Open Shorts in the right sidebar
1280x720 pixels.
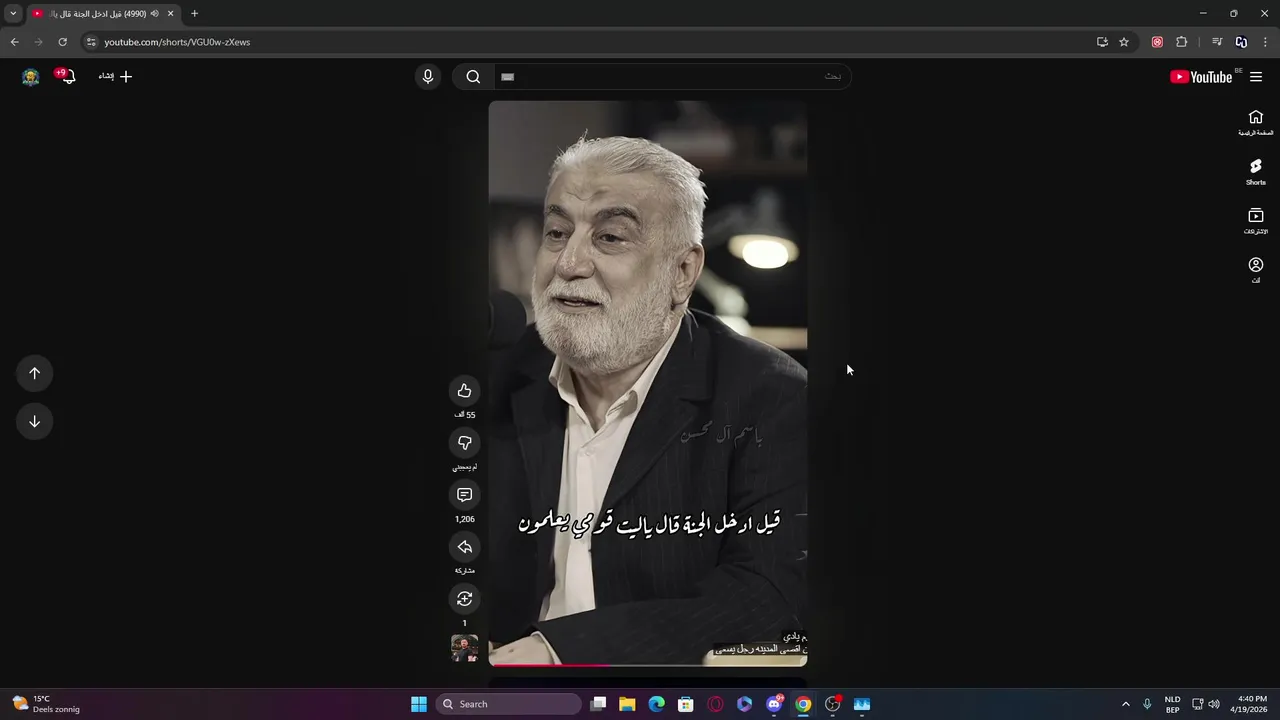click(x=1256, y=172)
